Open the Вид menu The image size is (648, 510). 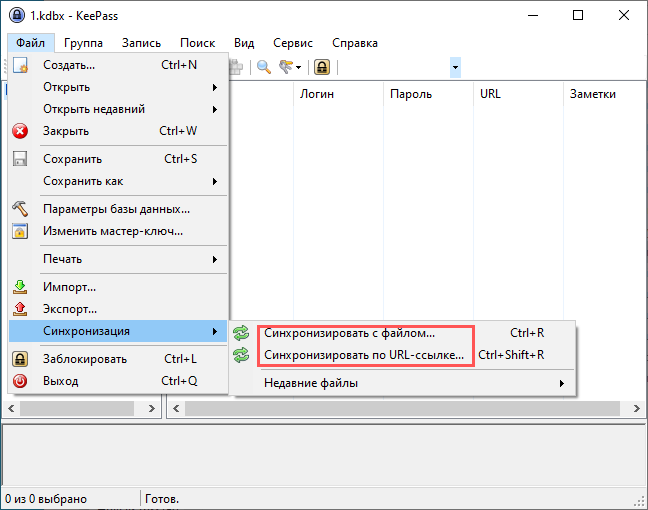[244, 43]
